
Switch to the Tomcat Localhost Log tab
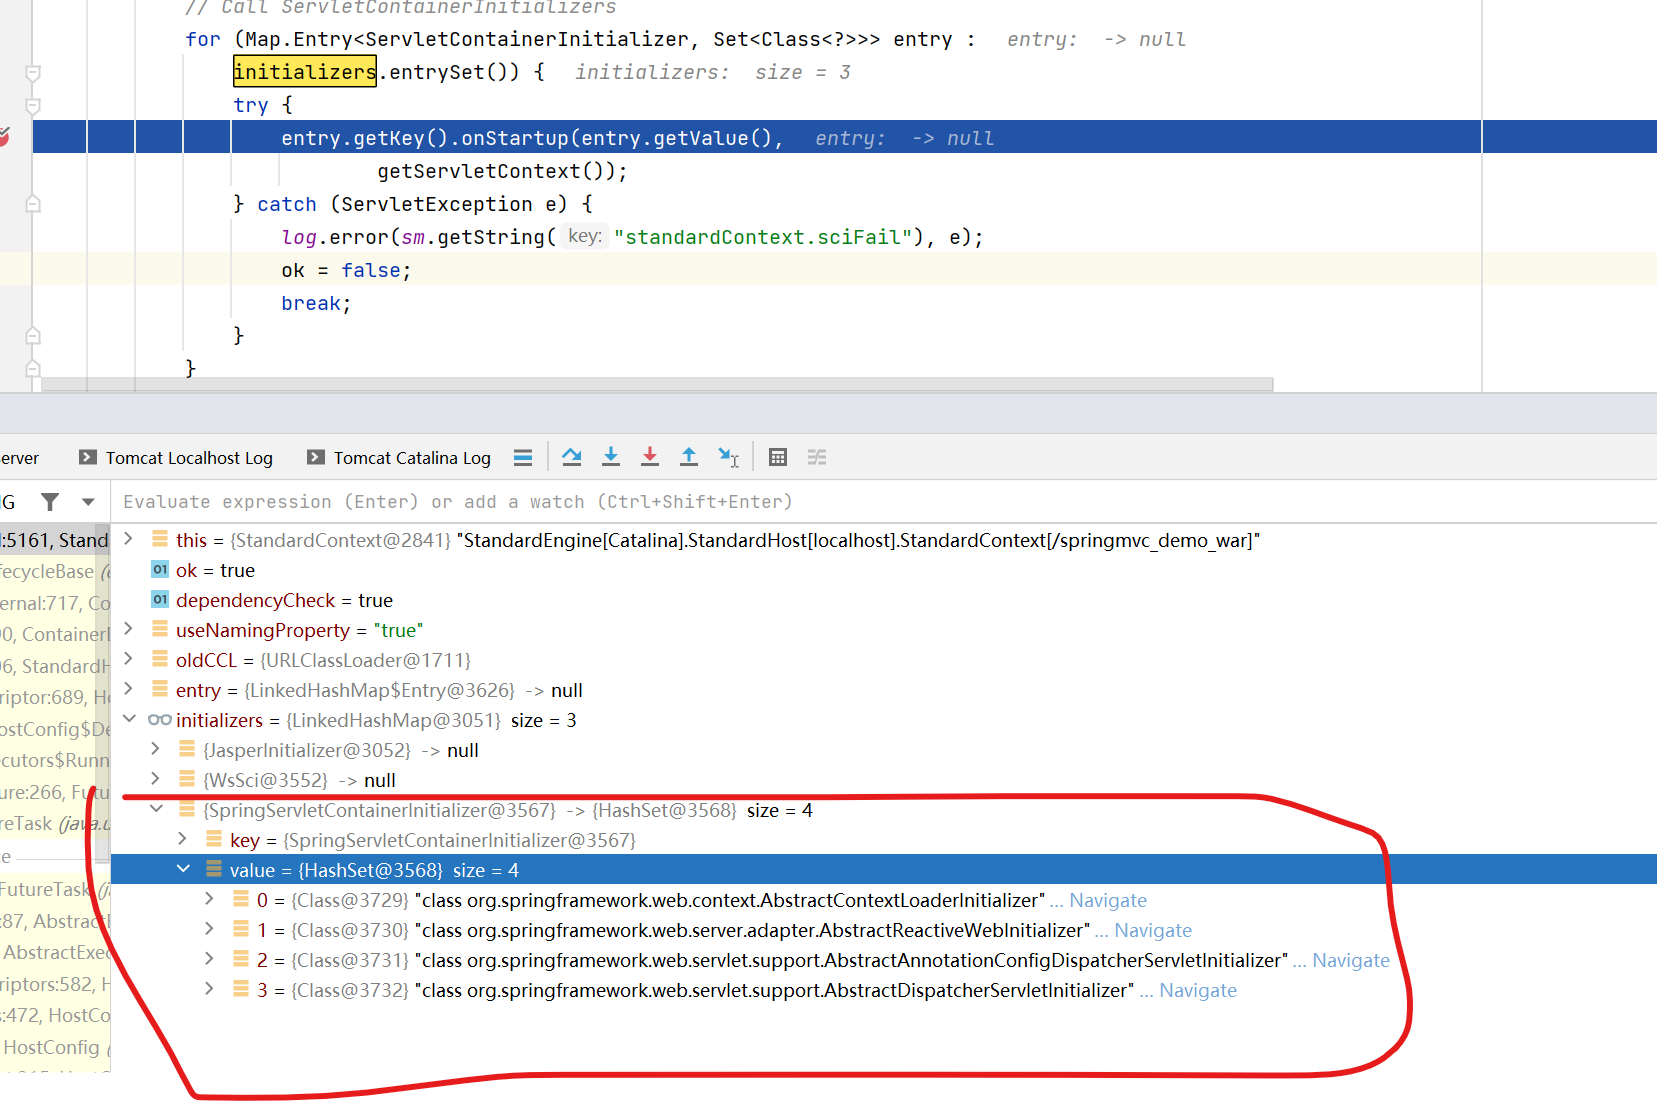(176, 458)
